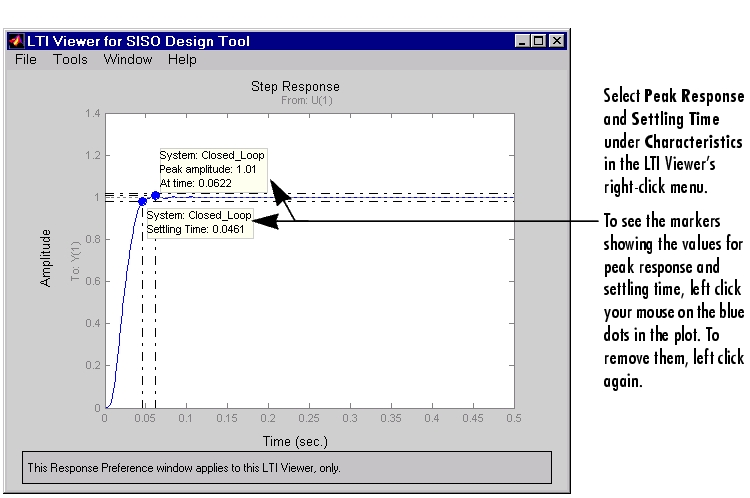Click the Time (sec.) axis label
750x498 pixels.
295,441
